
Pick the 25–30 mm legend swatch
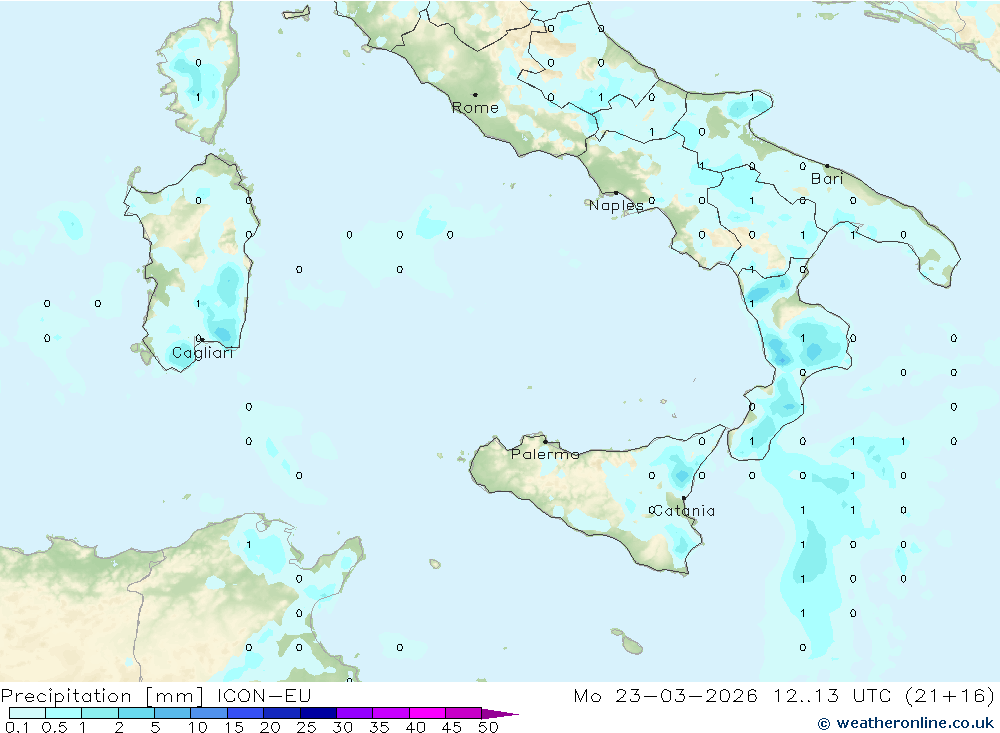coord(318,713)
